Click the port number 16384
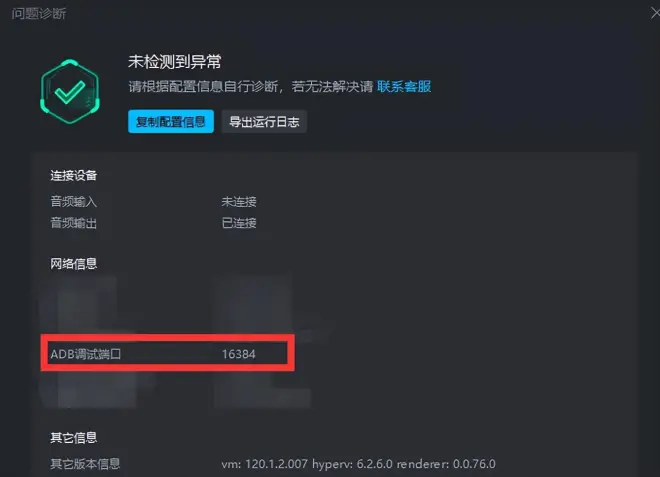660x477 pixels. point(239,354)
